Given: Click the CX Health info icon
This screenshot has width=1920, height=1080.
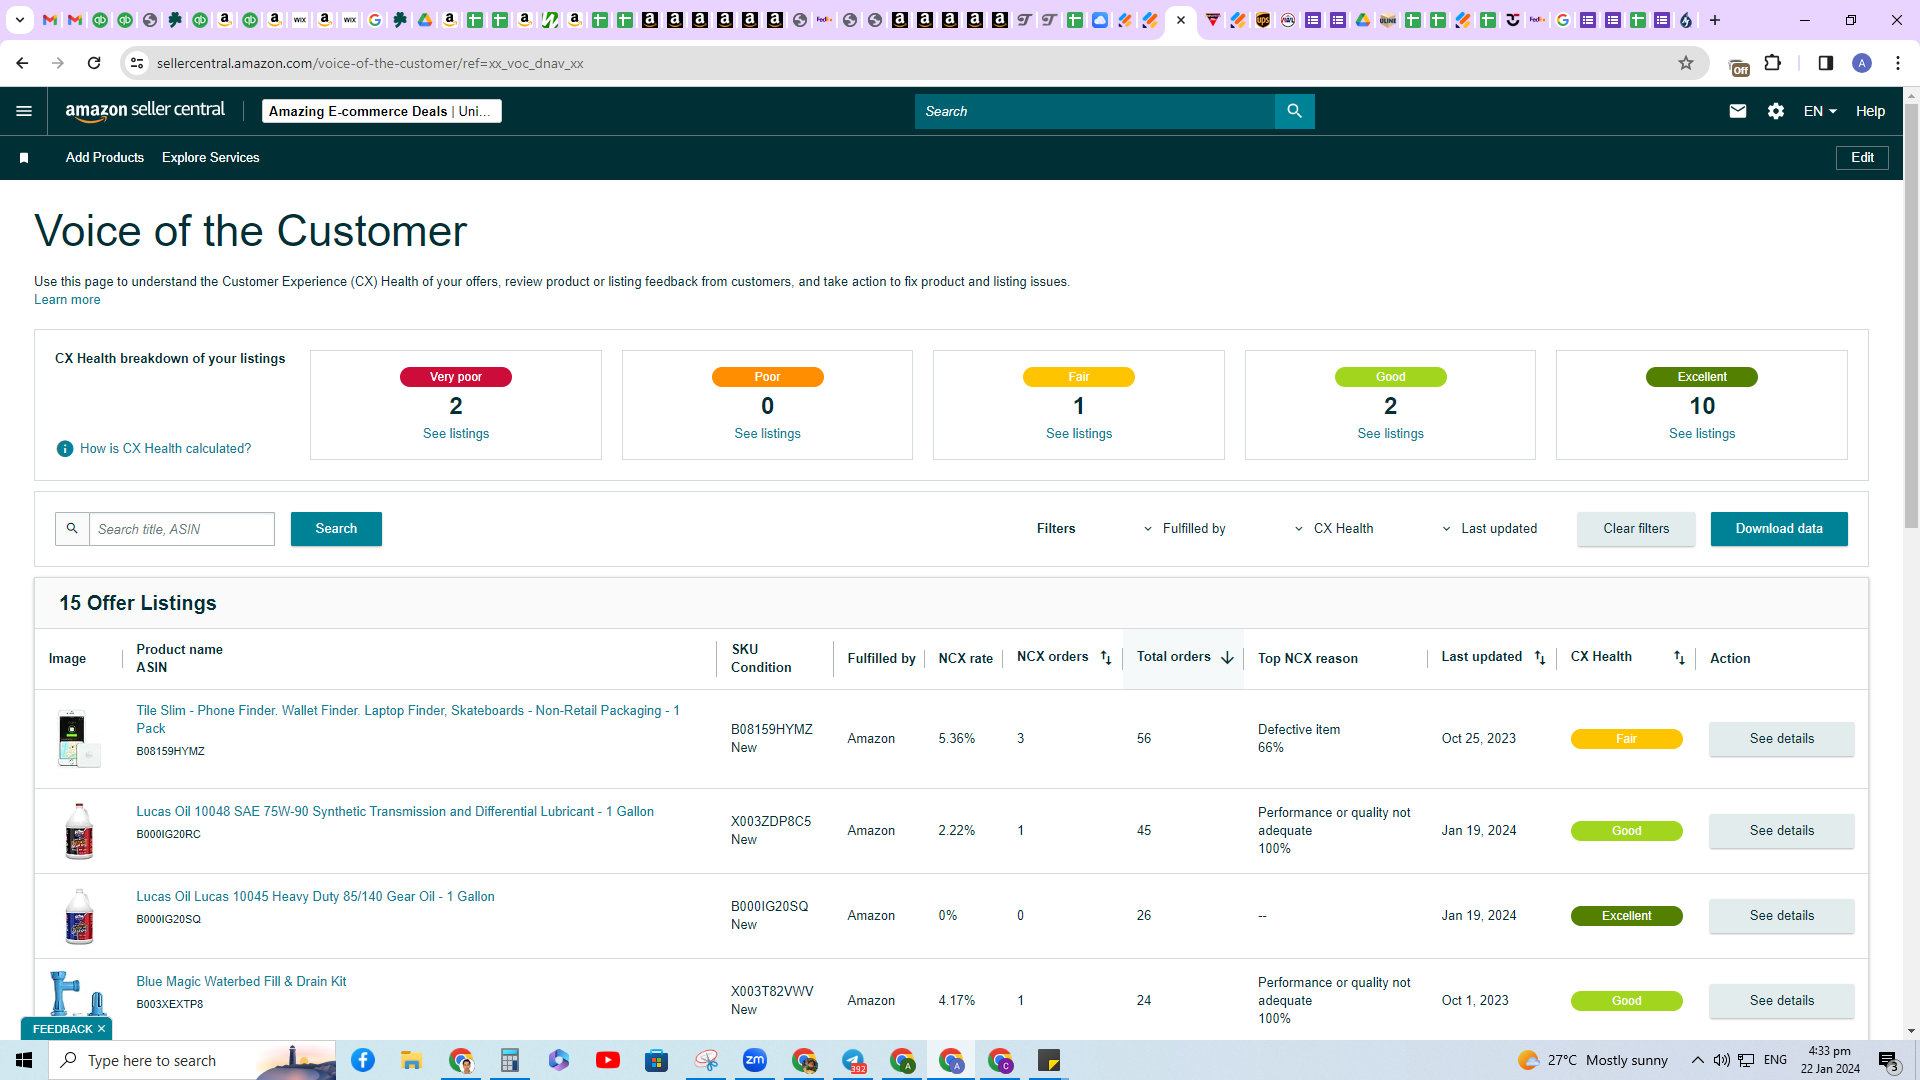Looking at the screenshot, I should [65, 449].
